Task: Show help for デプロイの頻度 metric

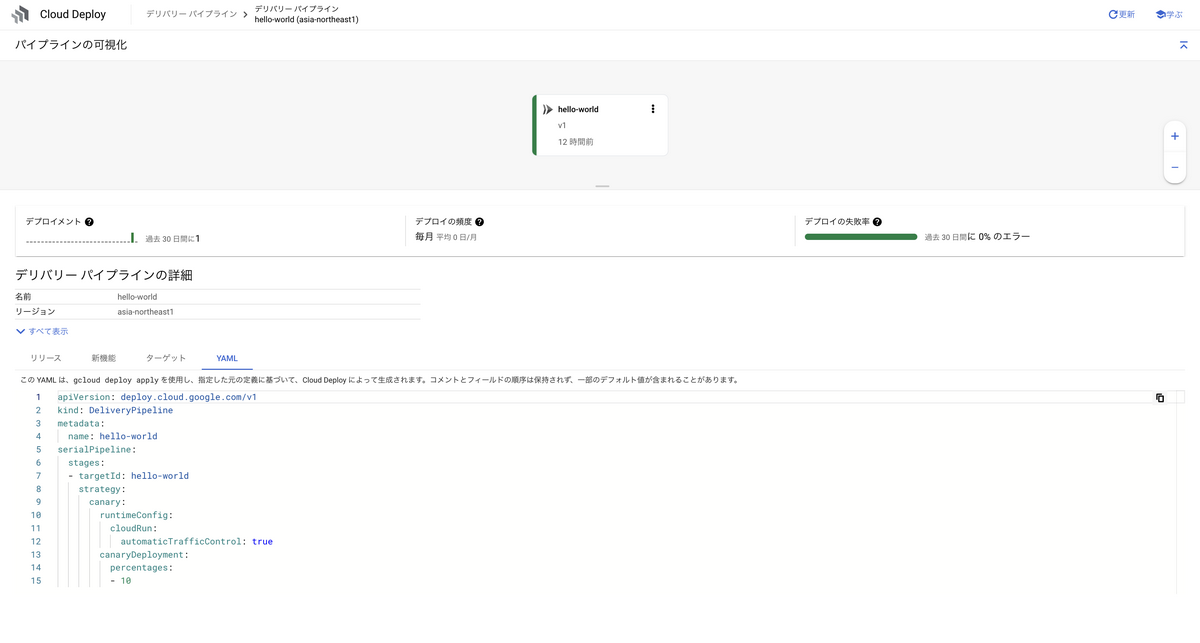Action: (x=480, y=221)
